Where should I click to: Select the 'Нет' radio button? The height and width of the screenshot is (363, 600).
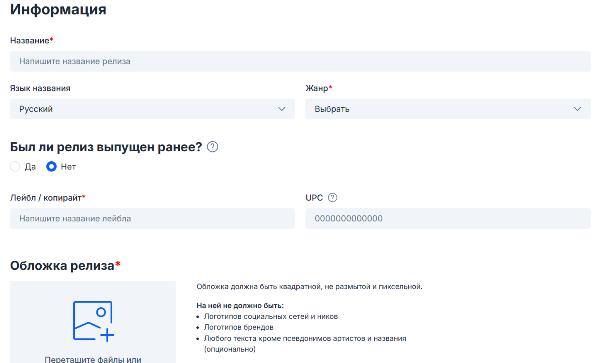(x=51, y=166)
